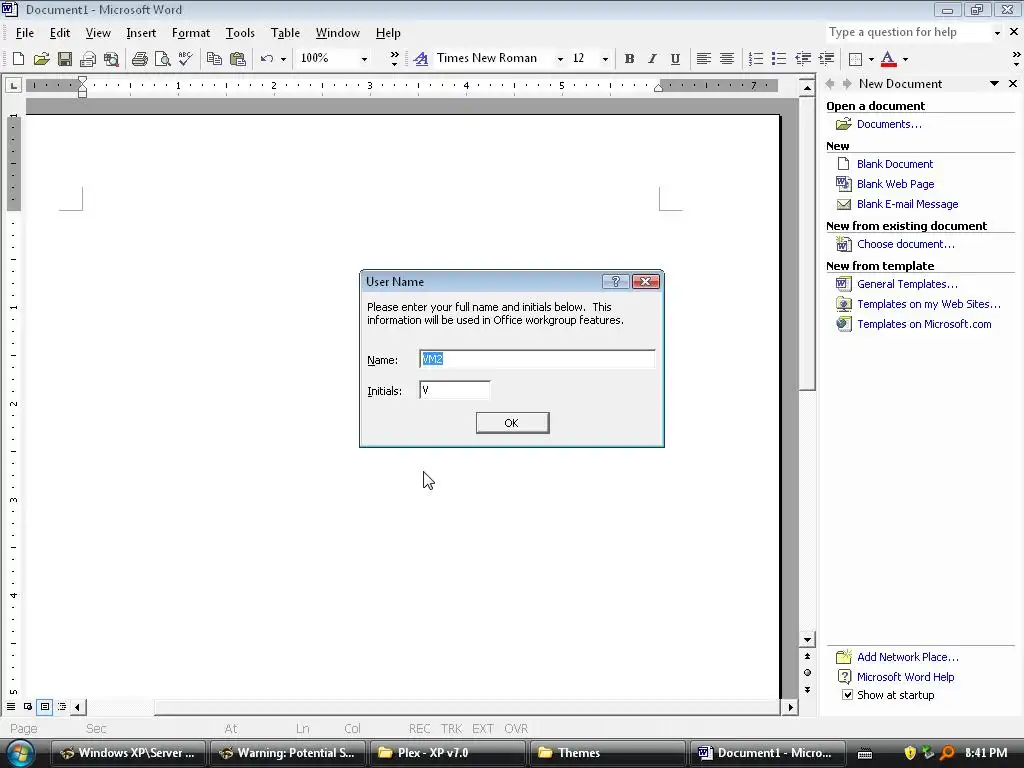Image resolution: width=1024 pixels, height=768 pixels.
Task: Click the Align Left icon
Action: pyautogui.click(x=703, y=59)
